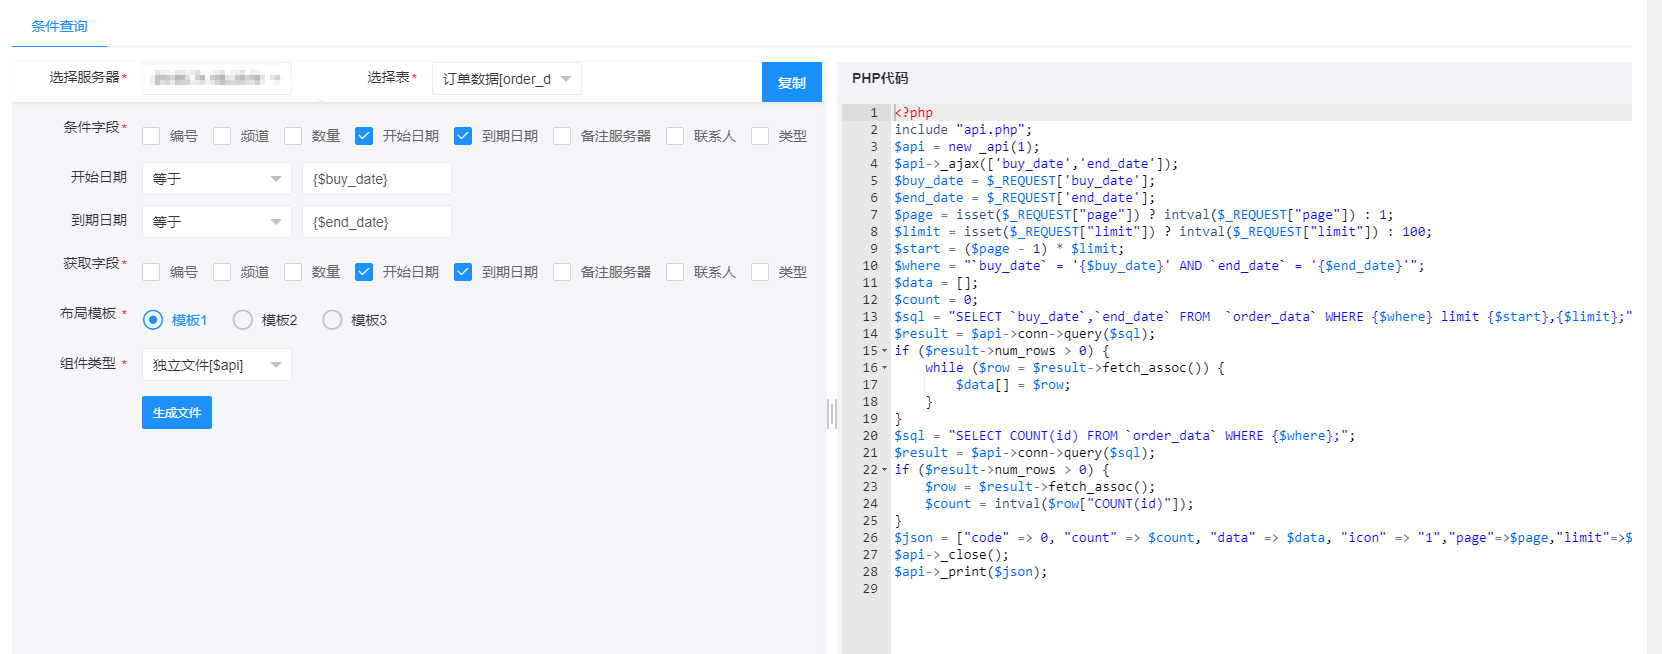Open the 选择服务器 dropdown
Image resolution: width=1662 pixels, height=654 pixels.
pyautogui.click(x=217, y=78)
